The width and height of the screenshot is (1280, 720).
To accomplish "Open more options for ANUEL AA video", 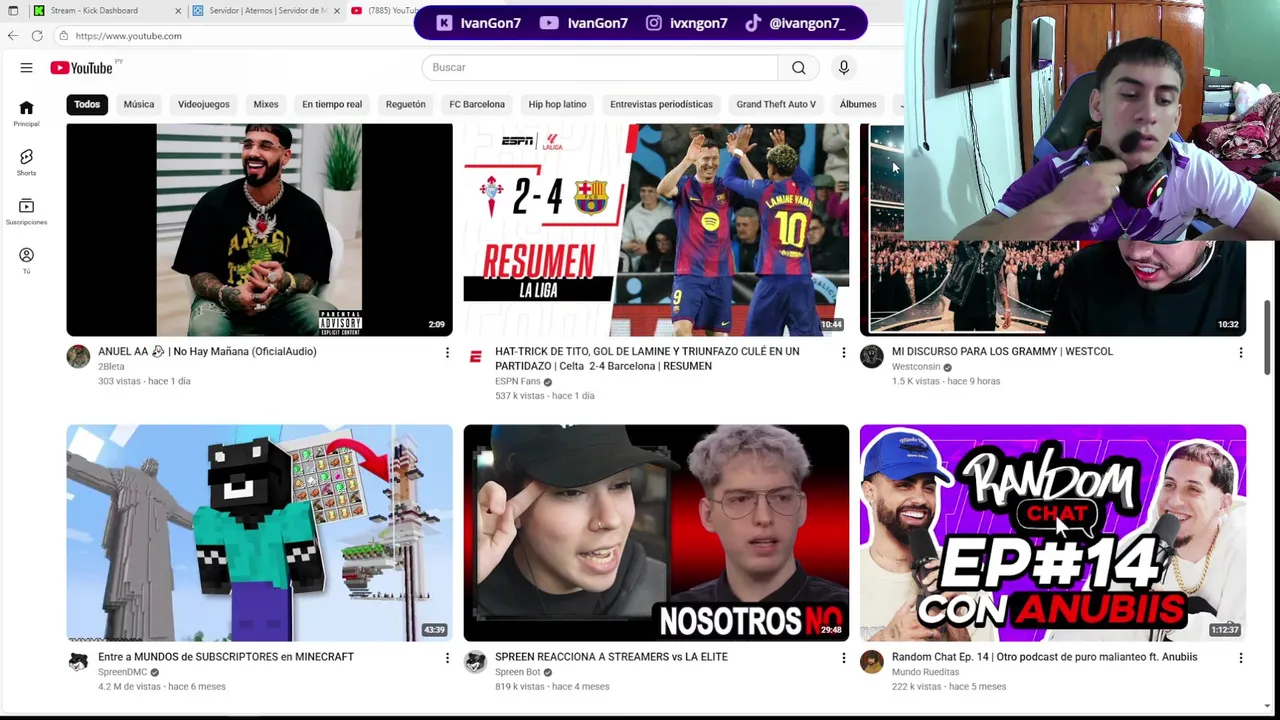I will click(x=447, y=352).
